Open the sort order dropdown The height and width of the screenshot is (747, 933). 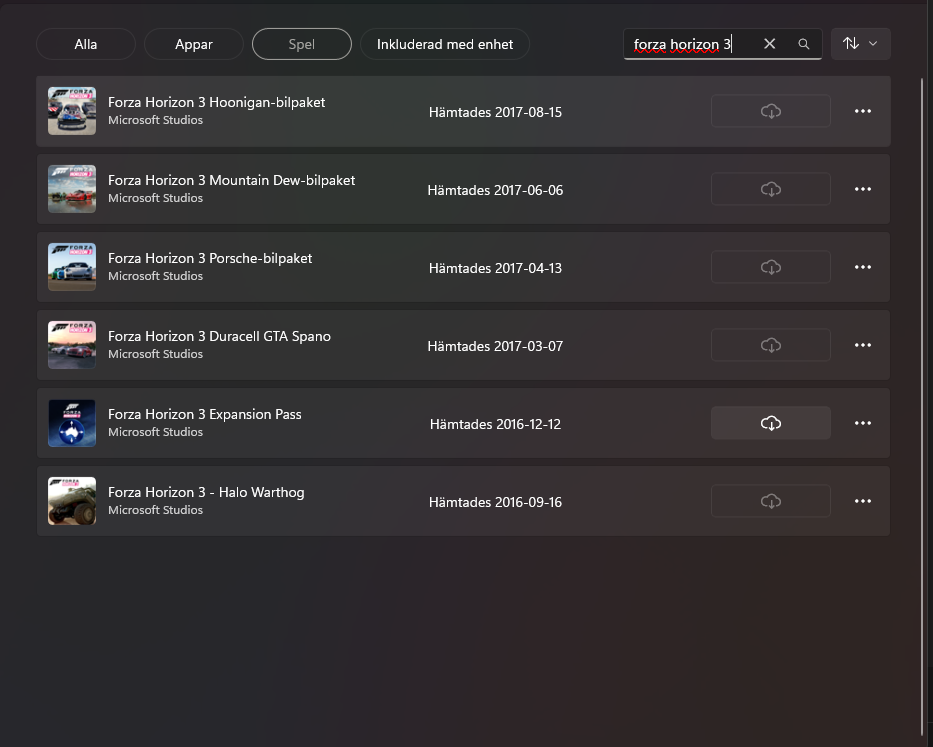860,43
